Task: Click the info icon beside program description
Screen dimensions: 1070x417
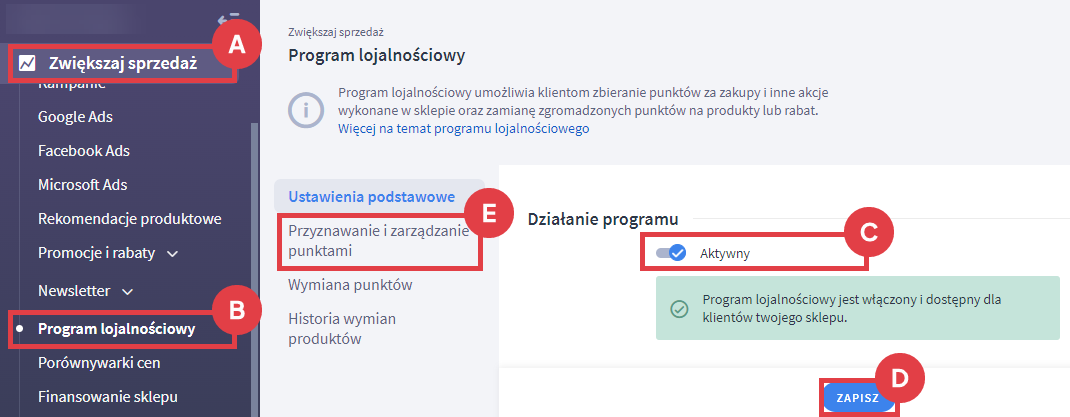Action: [306, 110]
